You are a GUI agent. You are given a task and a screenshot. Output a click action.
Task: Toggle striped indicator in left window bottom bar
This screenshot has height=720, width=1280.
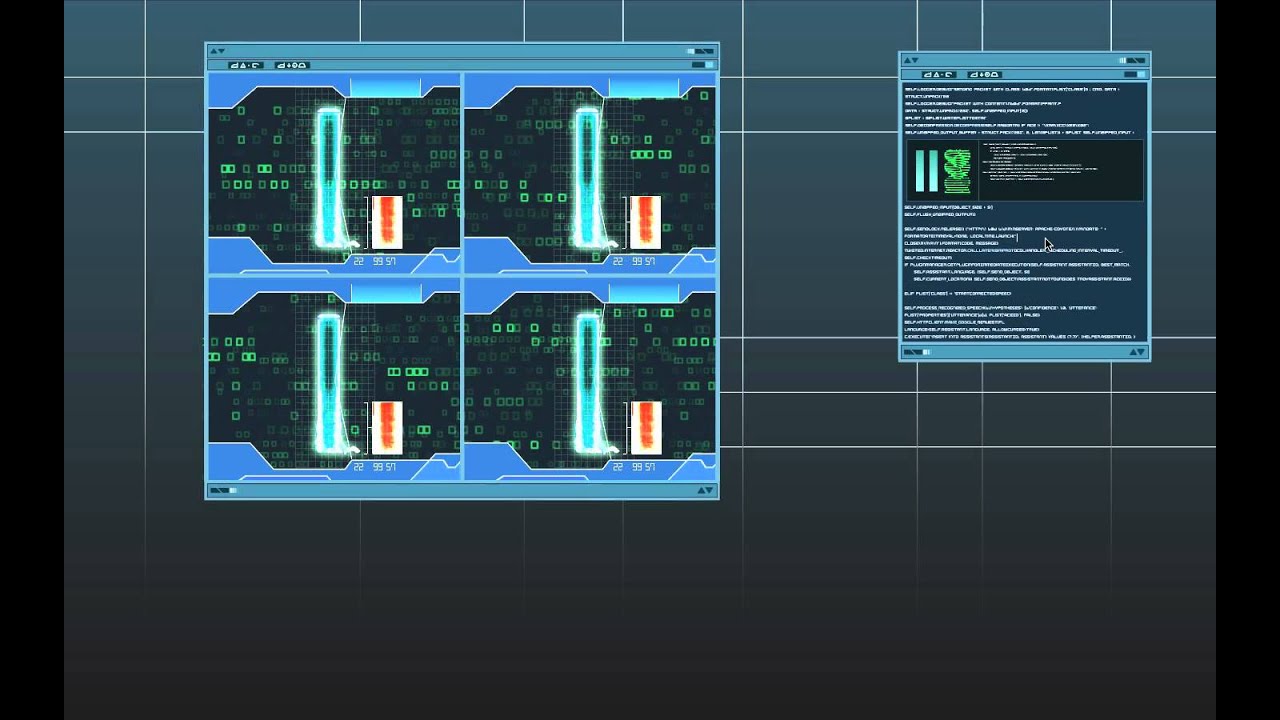click(223, 490)
